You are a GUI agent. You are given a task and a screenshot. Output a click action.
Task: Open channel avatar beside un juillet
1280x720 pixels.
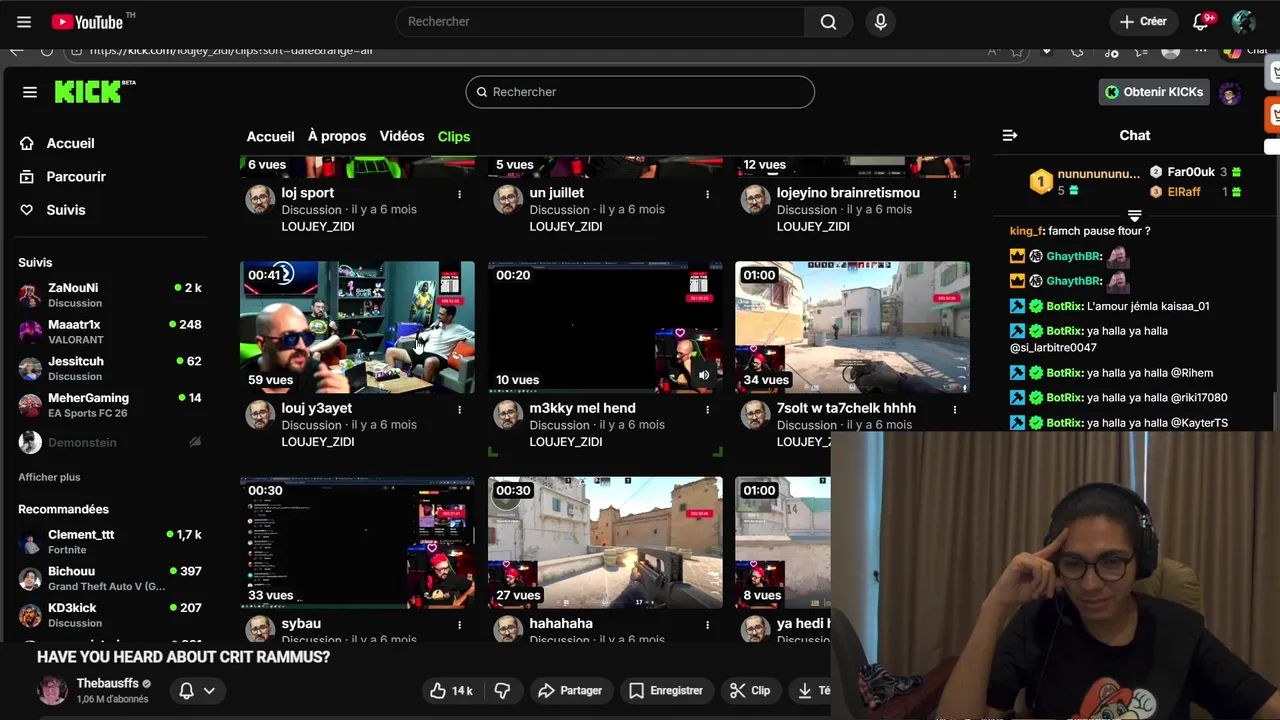tap(508, 199)
